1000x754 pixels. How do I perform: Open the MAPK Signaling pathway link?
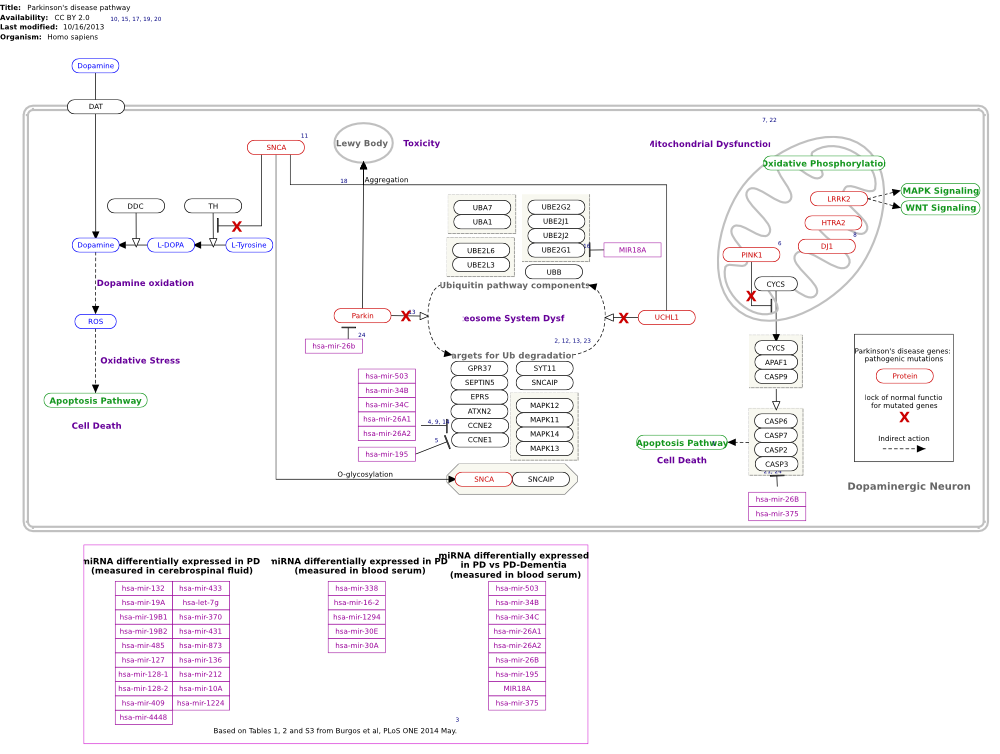(940, 190)
